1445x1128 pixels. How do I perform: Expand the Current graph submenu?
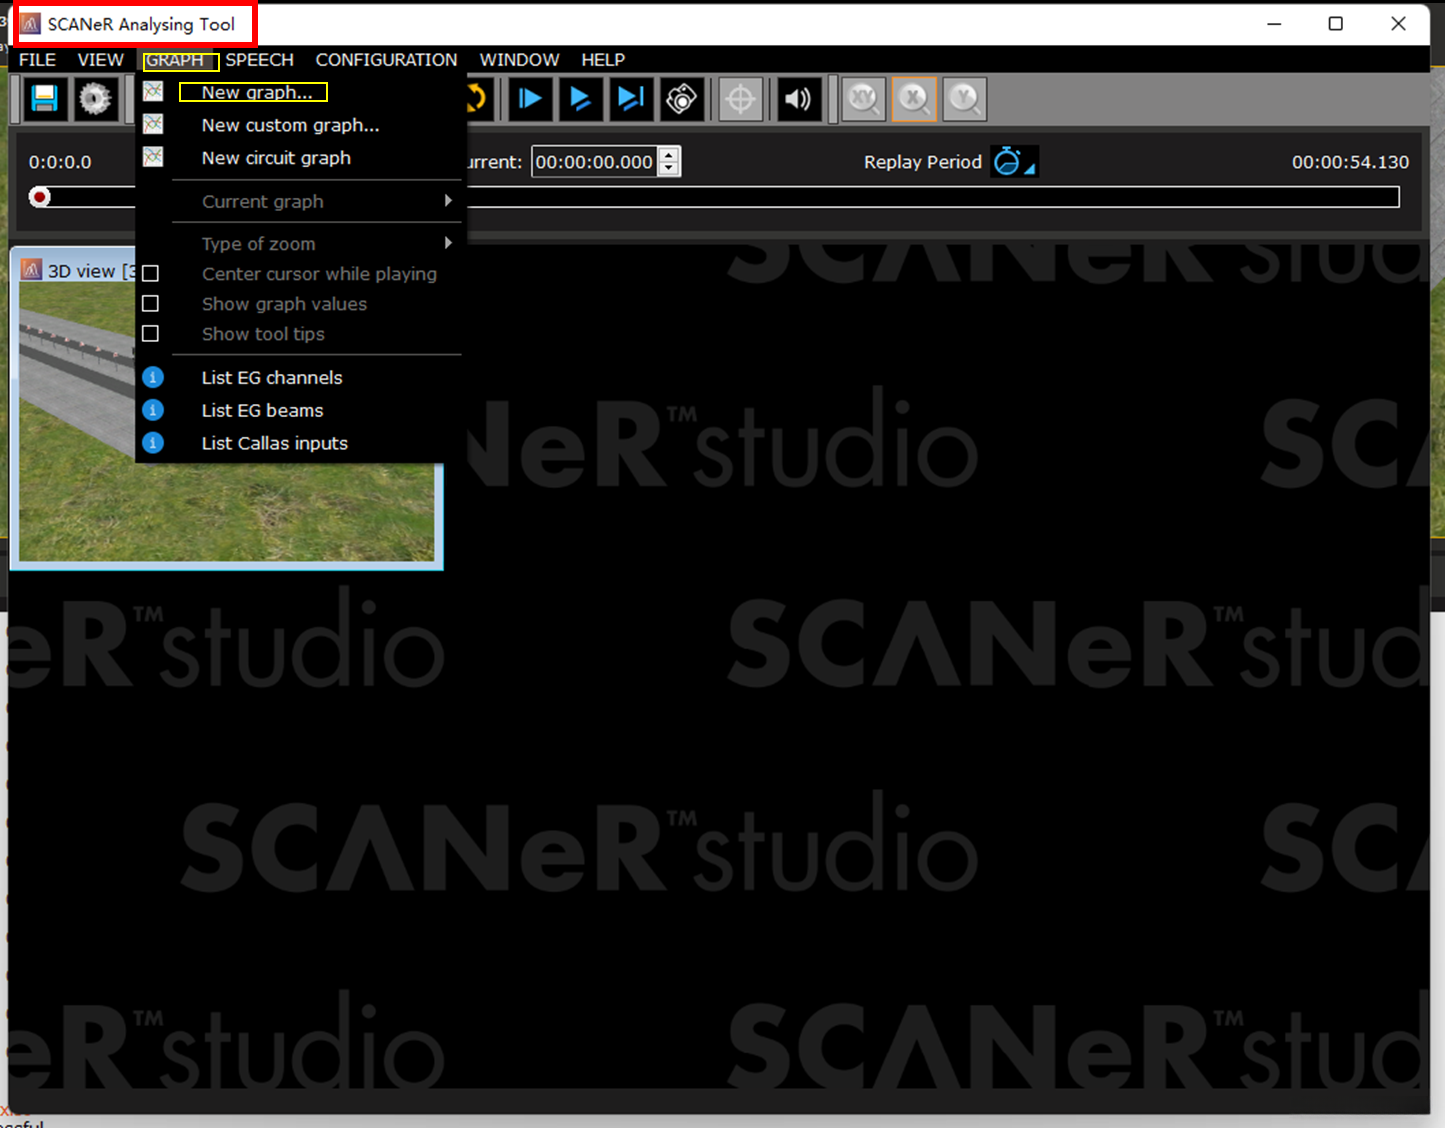pyautogui.click(x=300, y=201)
